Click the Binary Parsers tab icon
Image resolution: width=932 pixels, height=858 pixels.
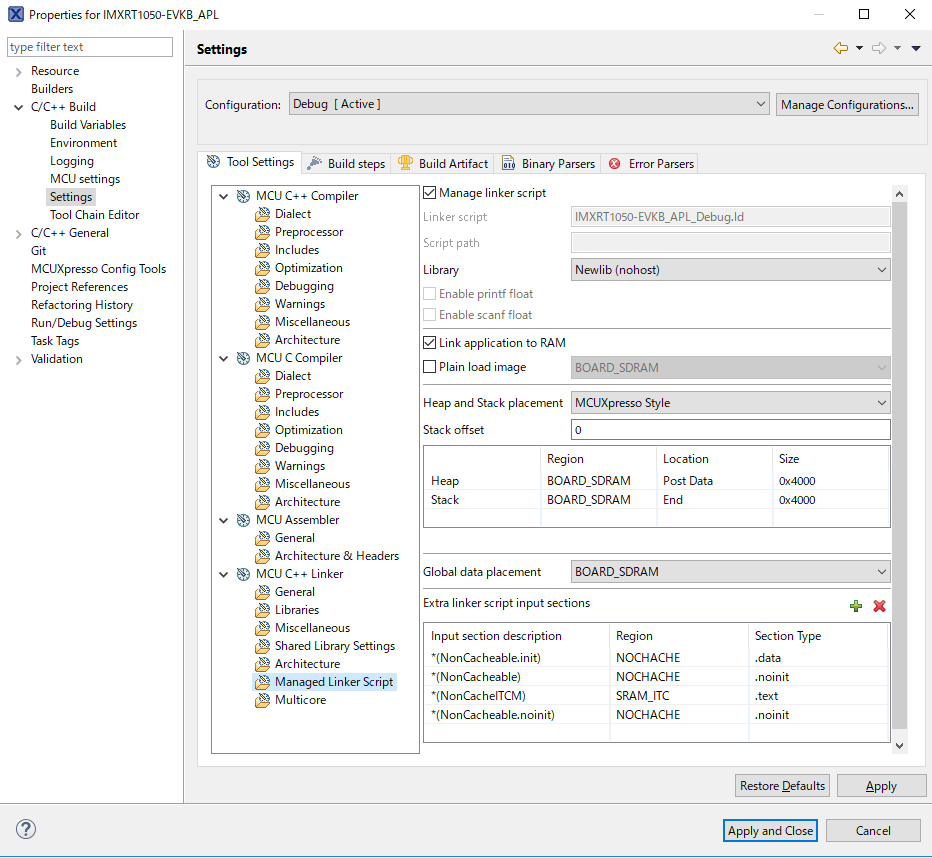[x=509, y=163]
